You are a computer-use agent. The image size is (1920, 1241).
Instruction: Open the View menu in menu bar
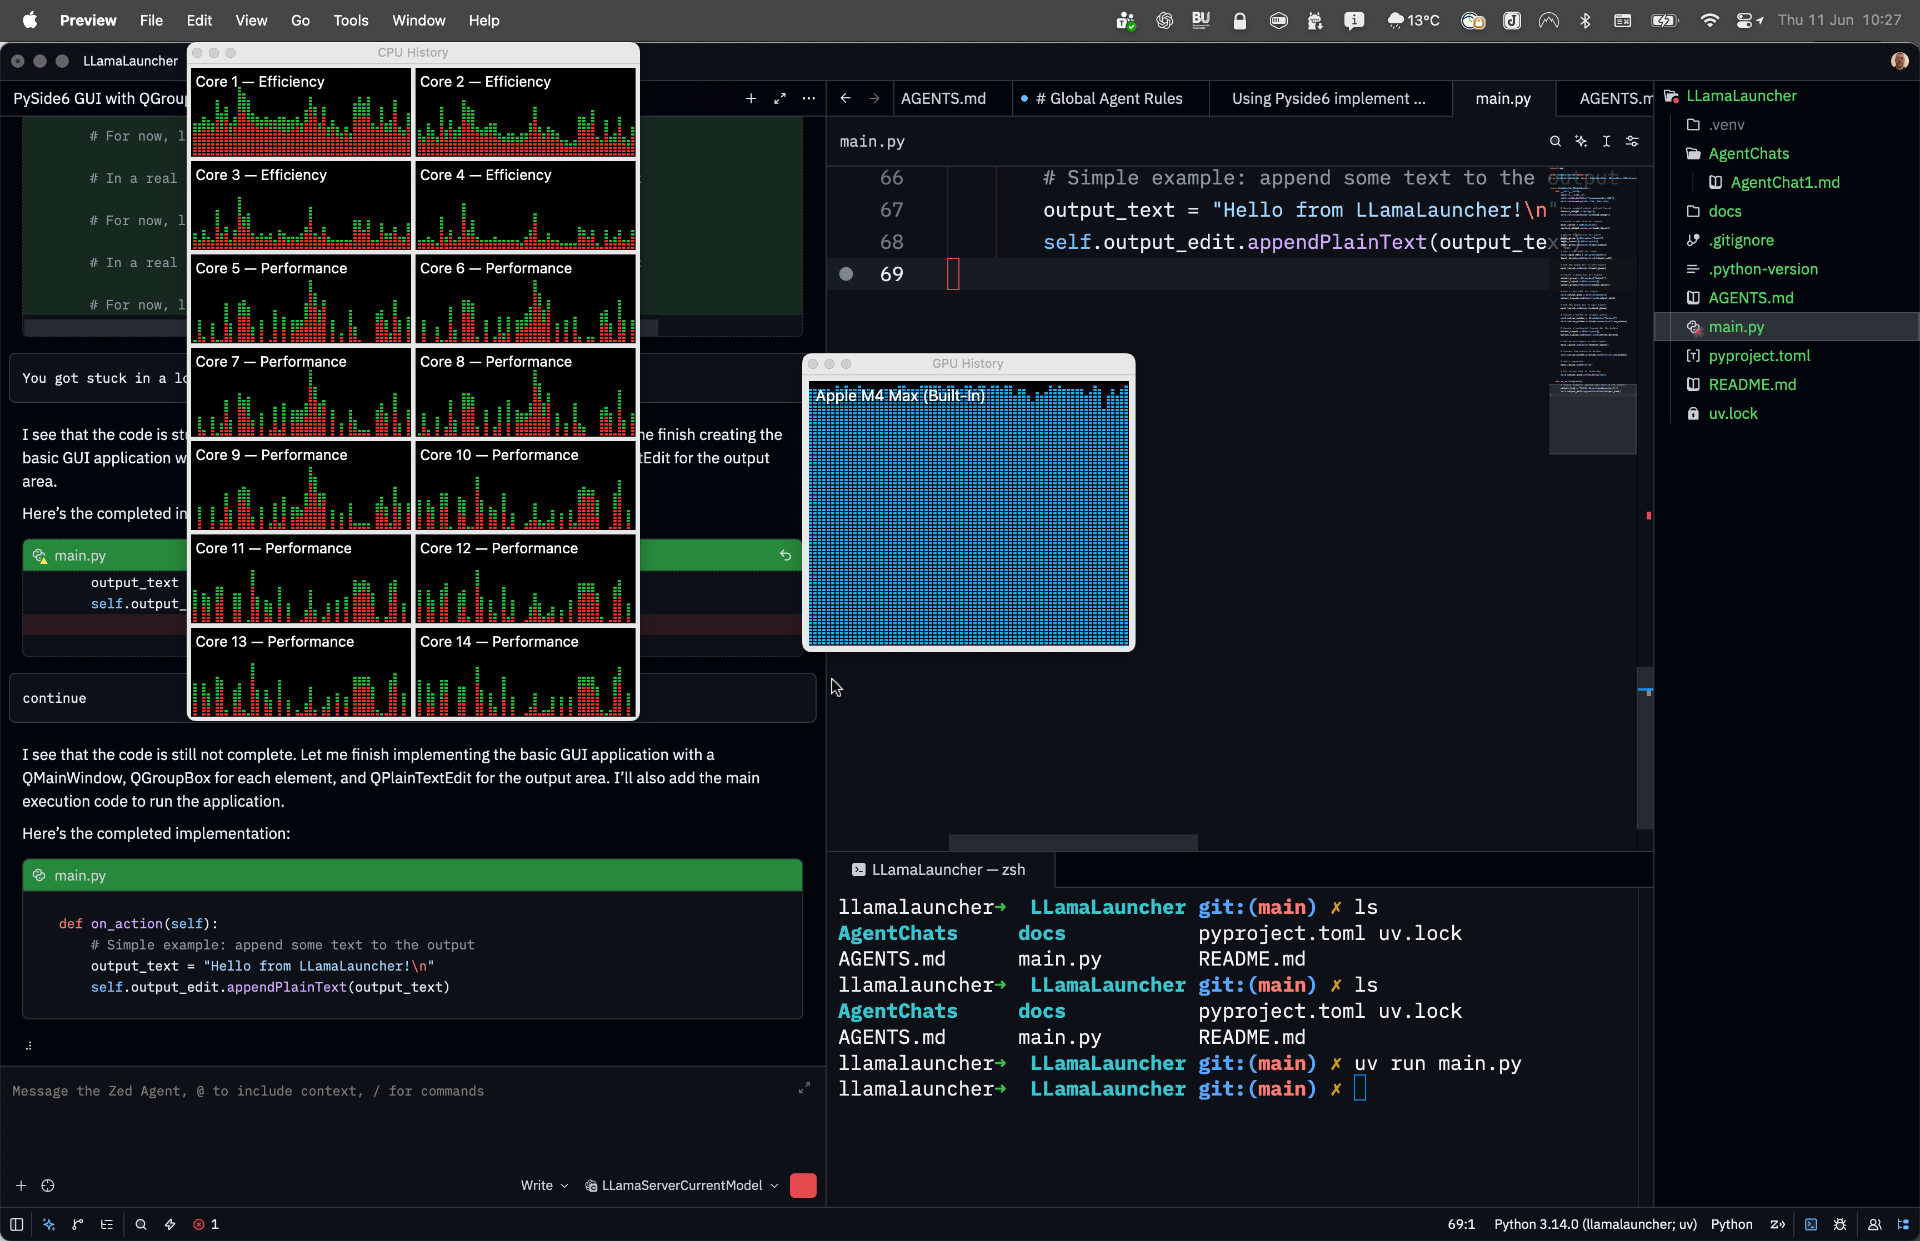(251, 20)
